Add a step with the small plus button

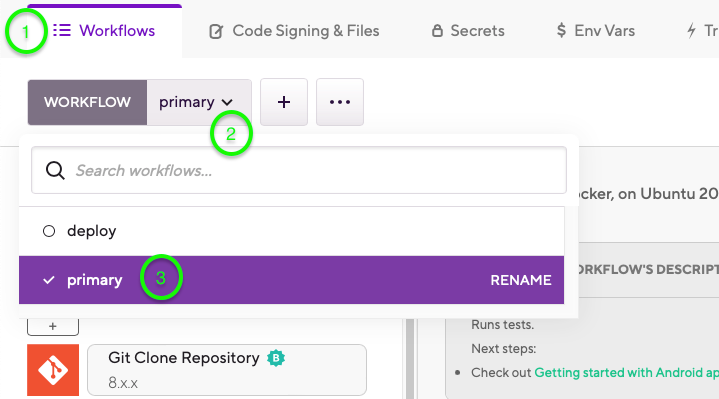(x=53, y=327)
